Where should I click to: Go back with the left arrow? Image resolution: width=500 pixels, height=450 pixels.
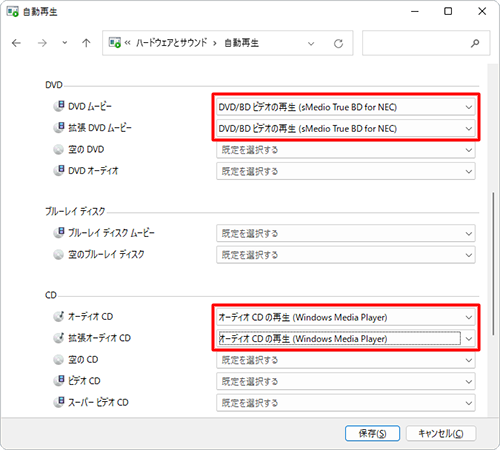coord(16,43)
